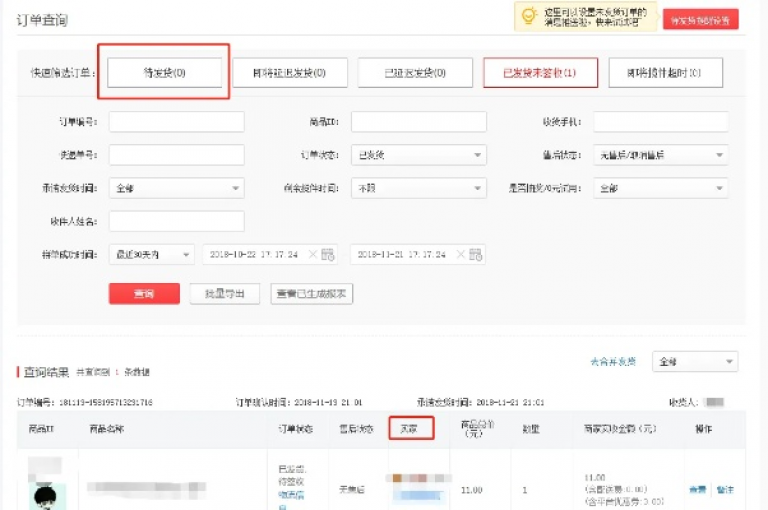Screen dimensions: 768x510
Task: Open calendar picker for start date 2018-10-22
Action: [328, 254]
